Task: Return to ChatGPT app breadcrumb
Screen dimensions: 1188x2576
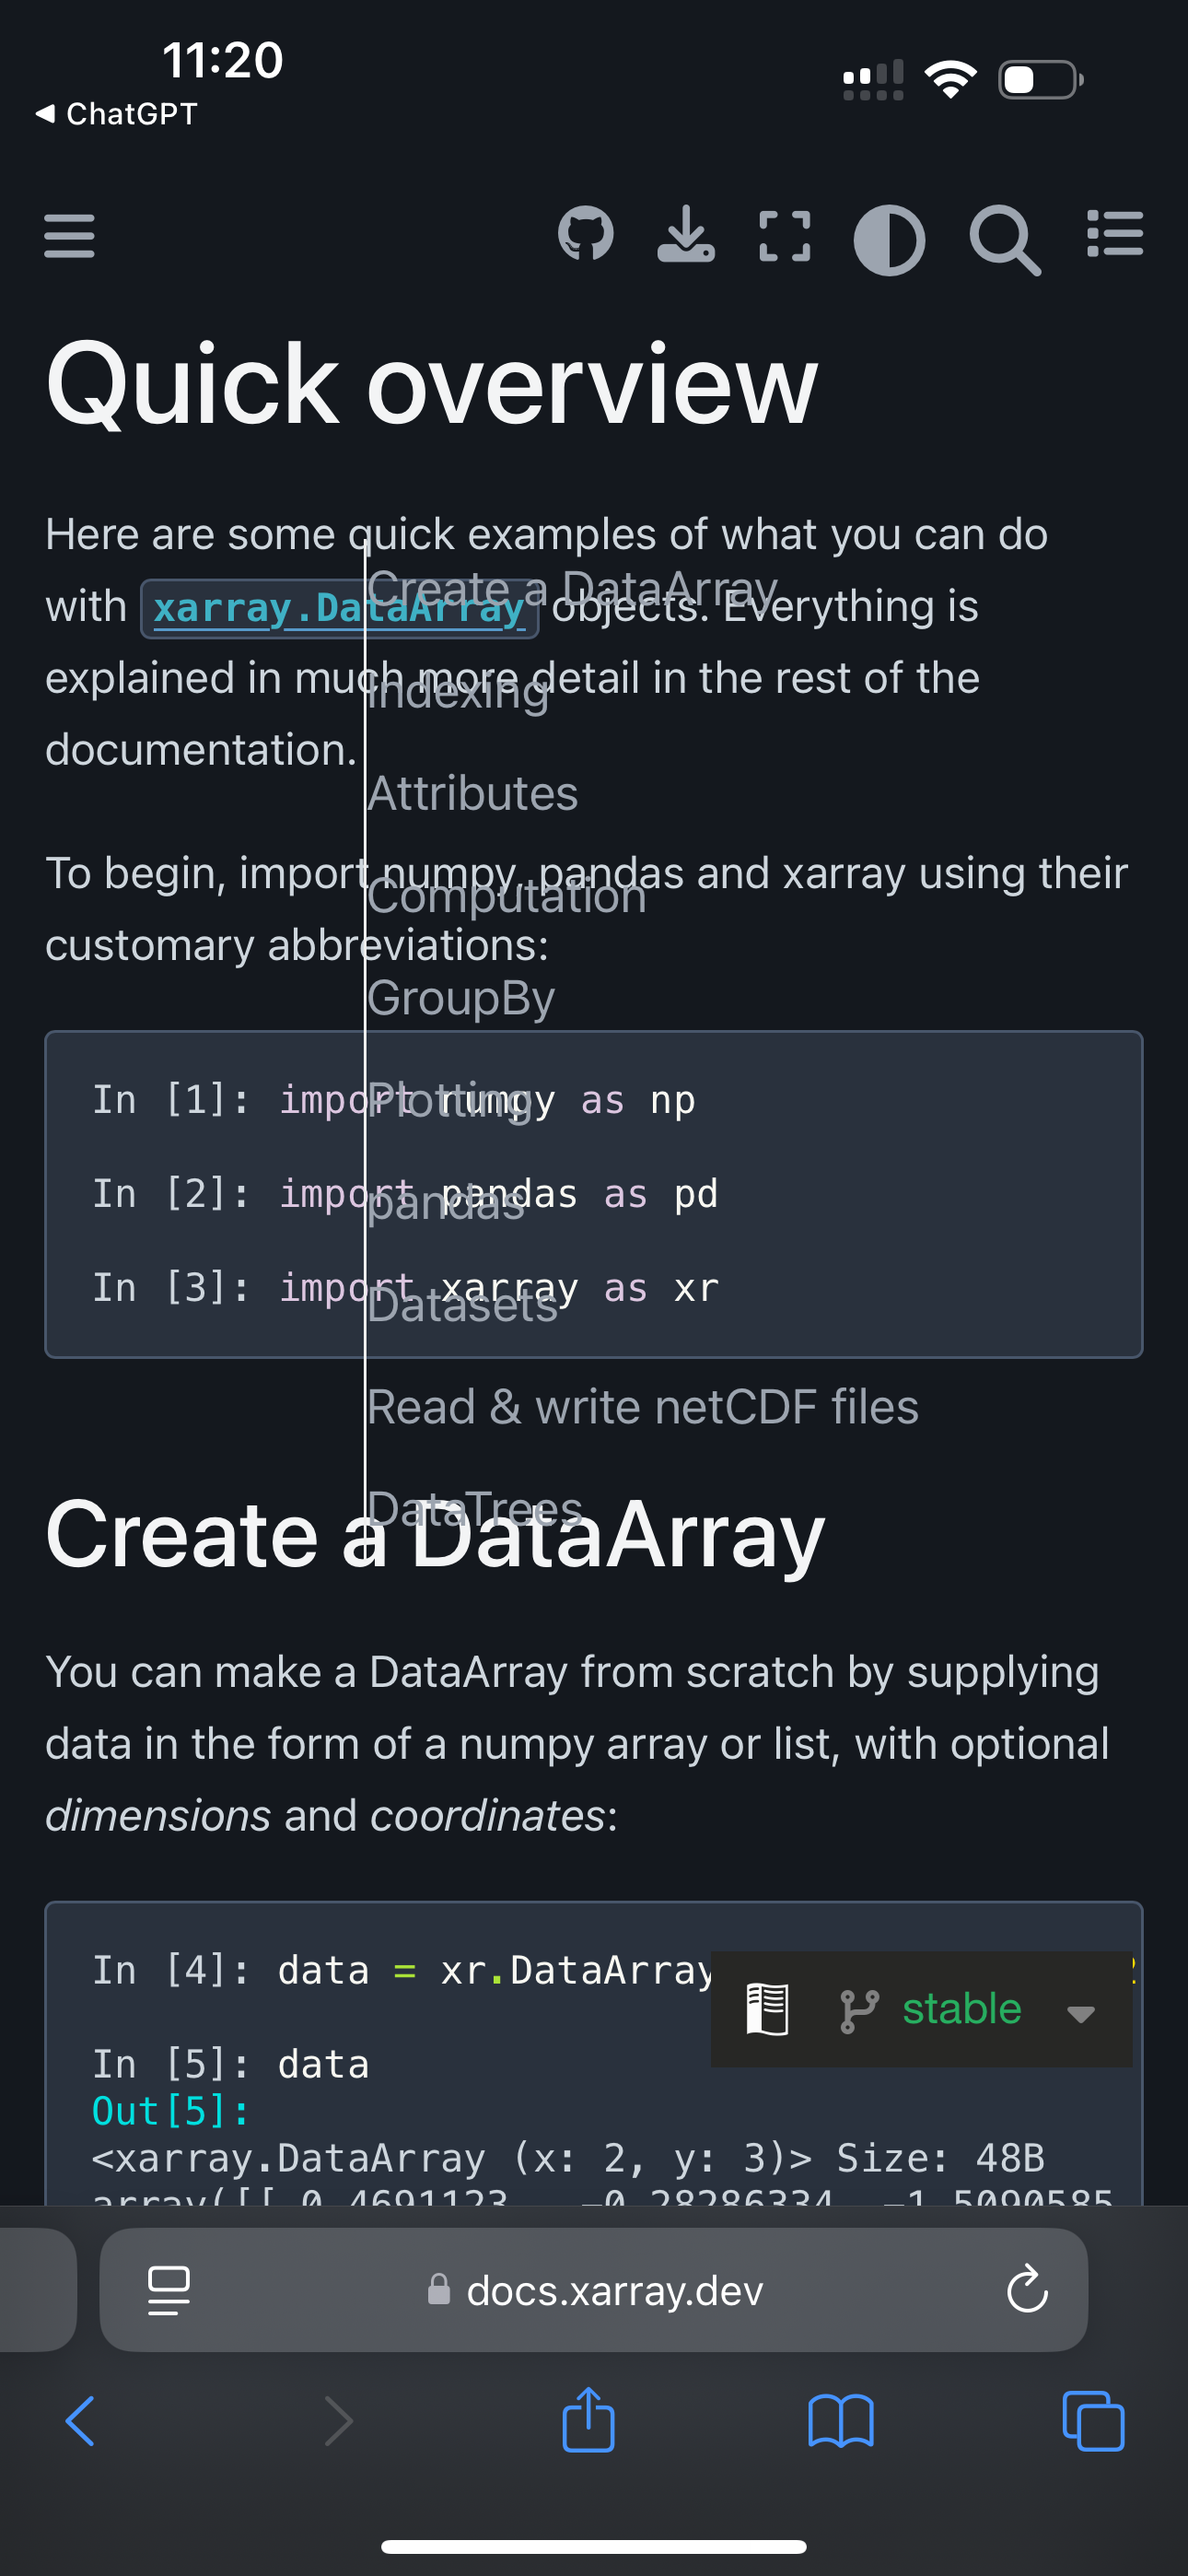Action: [x=116, y=114]
